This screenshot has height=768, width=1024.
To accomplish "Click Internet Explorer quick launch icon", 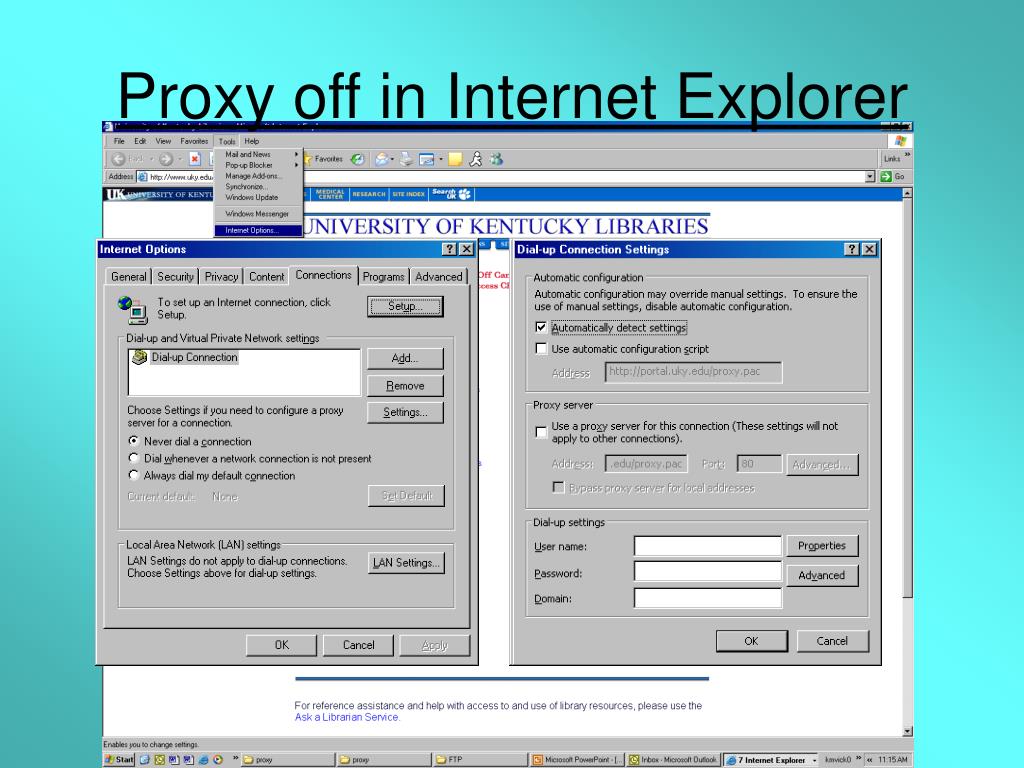I will (203, 760).
